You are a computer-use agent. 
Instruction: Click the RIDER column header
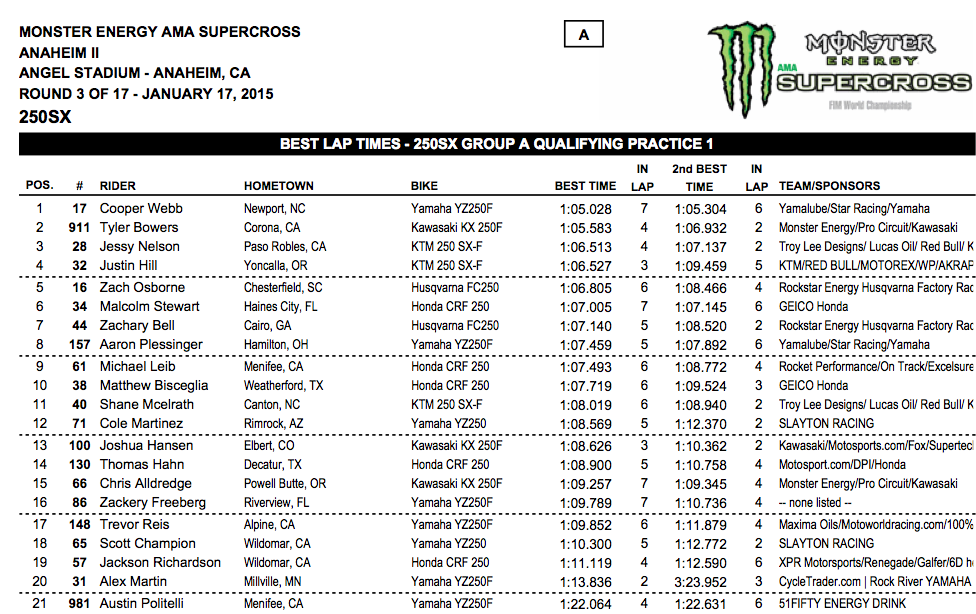tap(118, 186)
